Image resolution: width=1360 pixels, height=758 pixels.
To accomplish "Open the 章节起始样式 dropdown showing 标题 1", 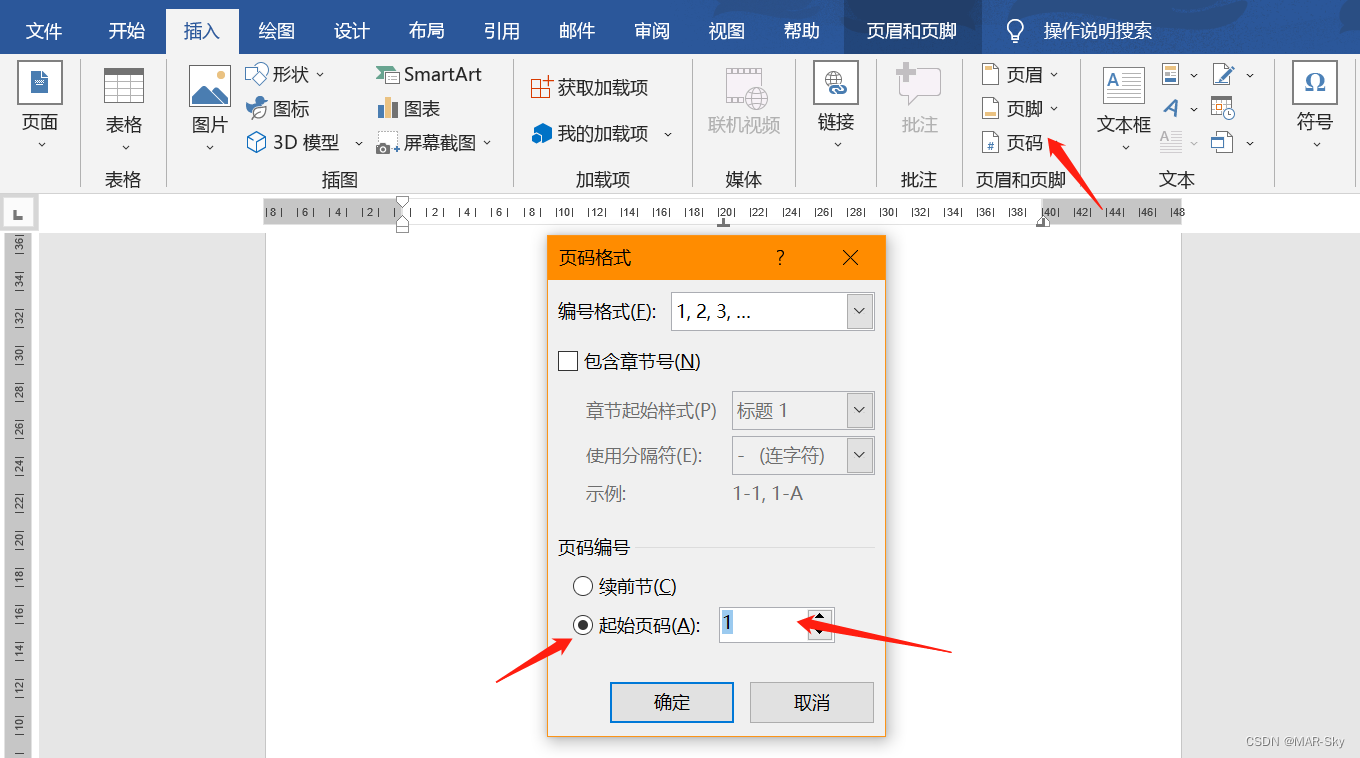I will pyautogui.click(x=803, y=410).
